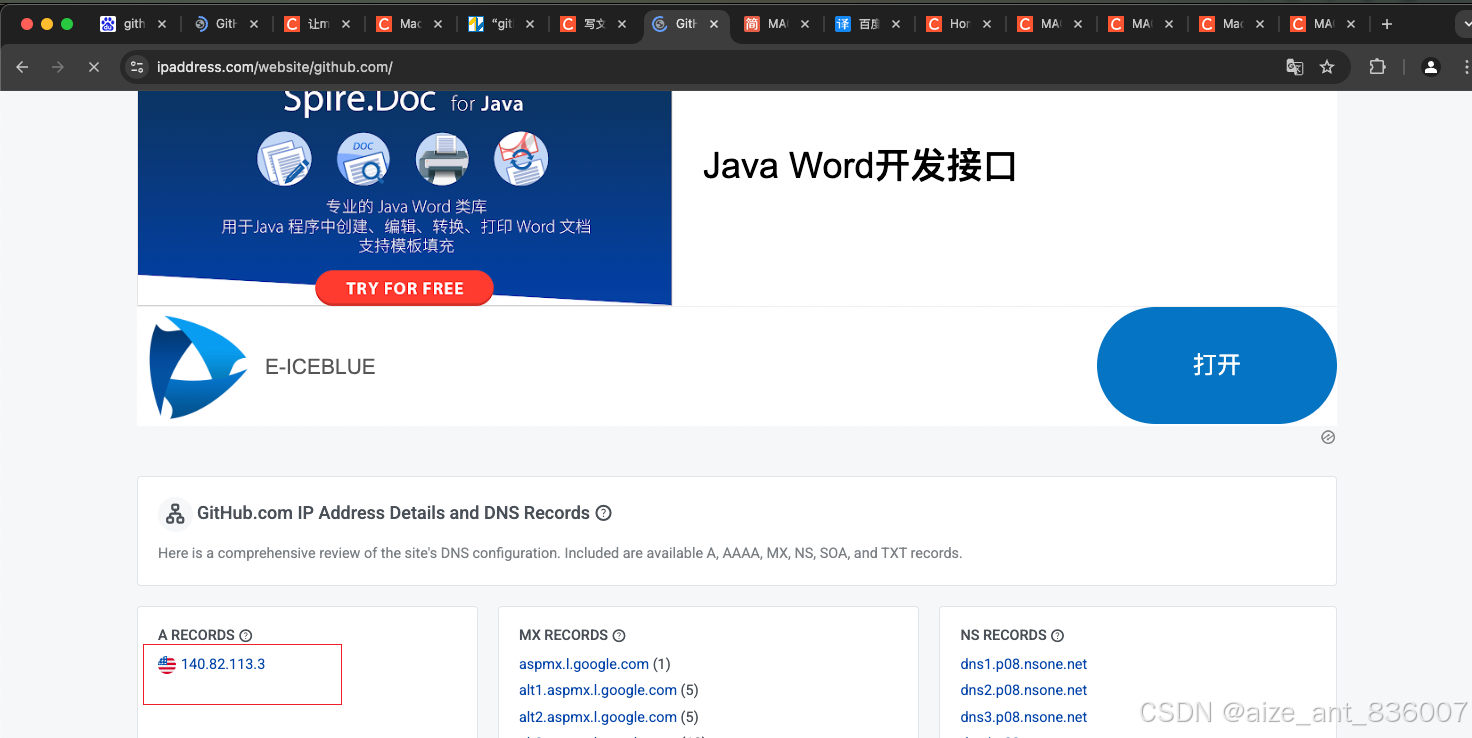1472x738 pixels.
Task: Open the alt1.aspmx.l.google.com link
Action: point(598,690)
